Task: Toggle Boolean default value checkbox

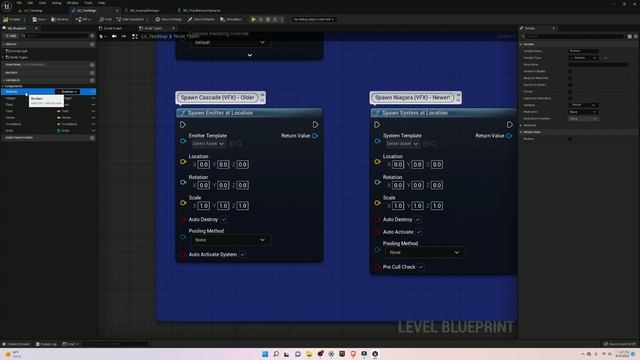Action: pyautogui.click(x=570, y=139)
